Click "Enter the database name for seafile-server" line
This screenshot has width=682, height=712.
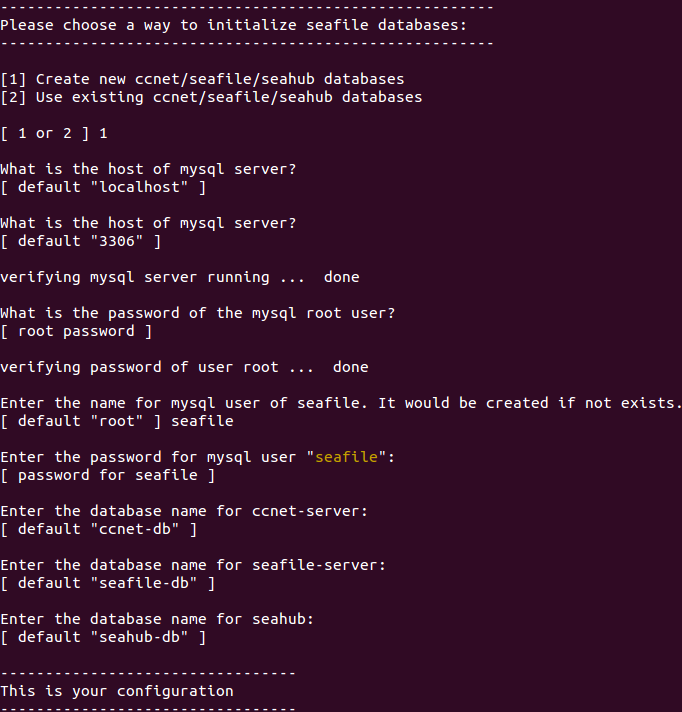tap(193, 565)
